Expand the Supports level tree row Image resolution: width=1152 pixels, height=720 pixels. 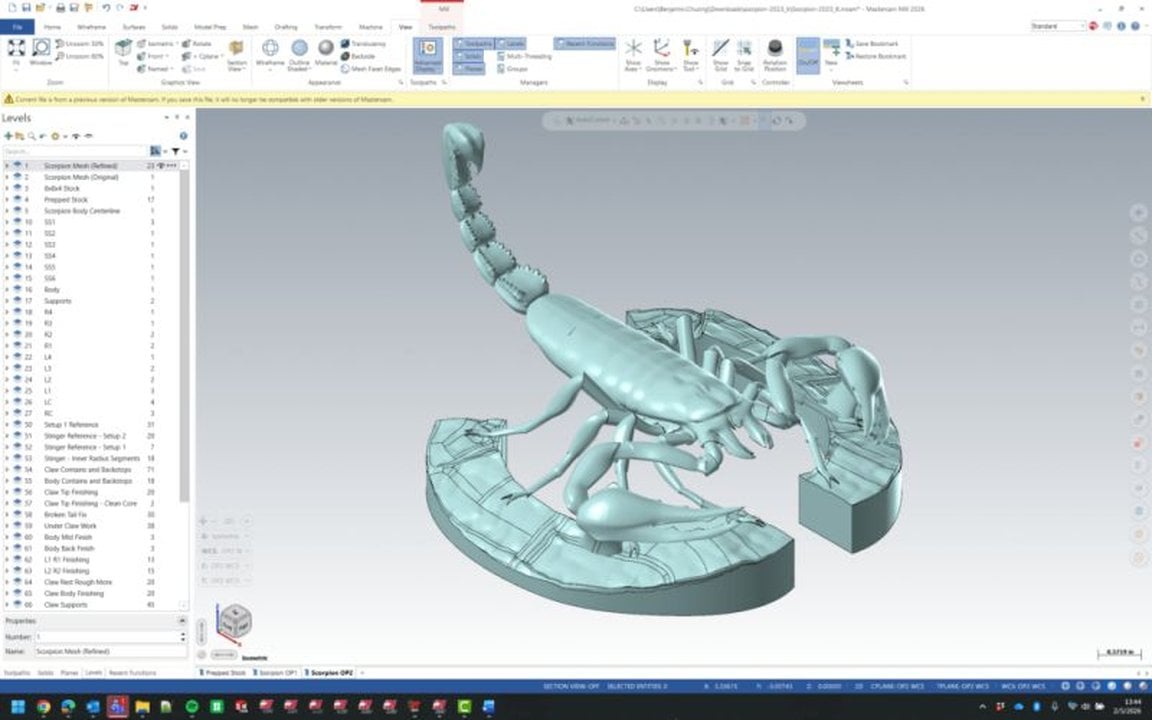pos(7,301)
